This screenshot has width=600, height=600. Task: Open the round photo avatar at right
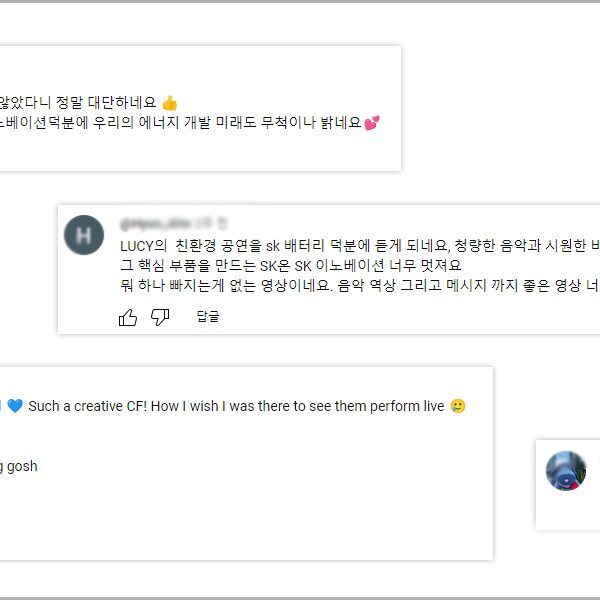click(x=566, y=471)
